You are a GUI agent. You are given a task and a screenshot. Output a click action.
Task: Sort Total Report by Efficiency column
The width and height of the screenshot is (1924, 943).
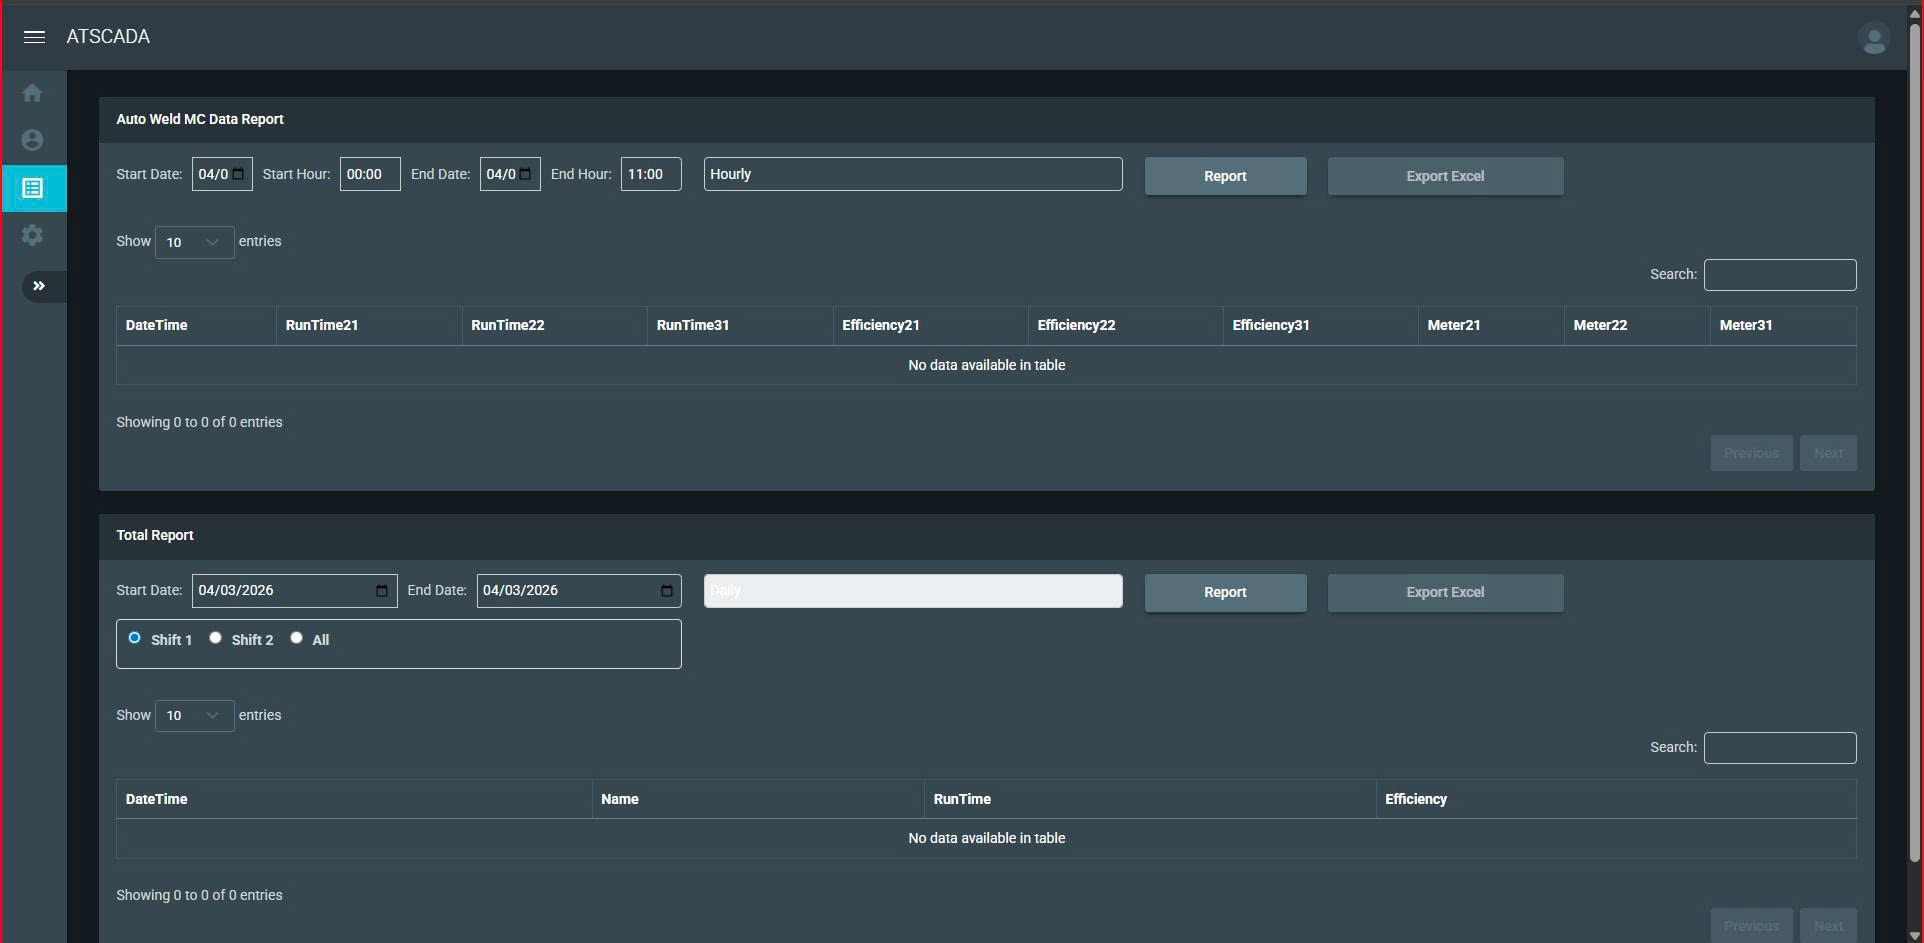1614,799
